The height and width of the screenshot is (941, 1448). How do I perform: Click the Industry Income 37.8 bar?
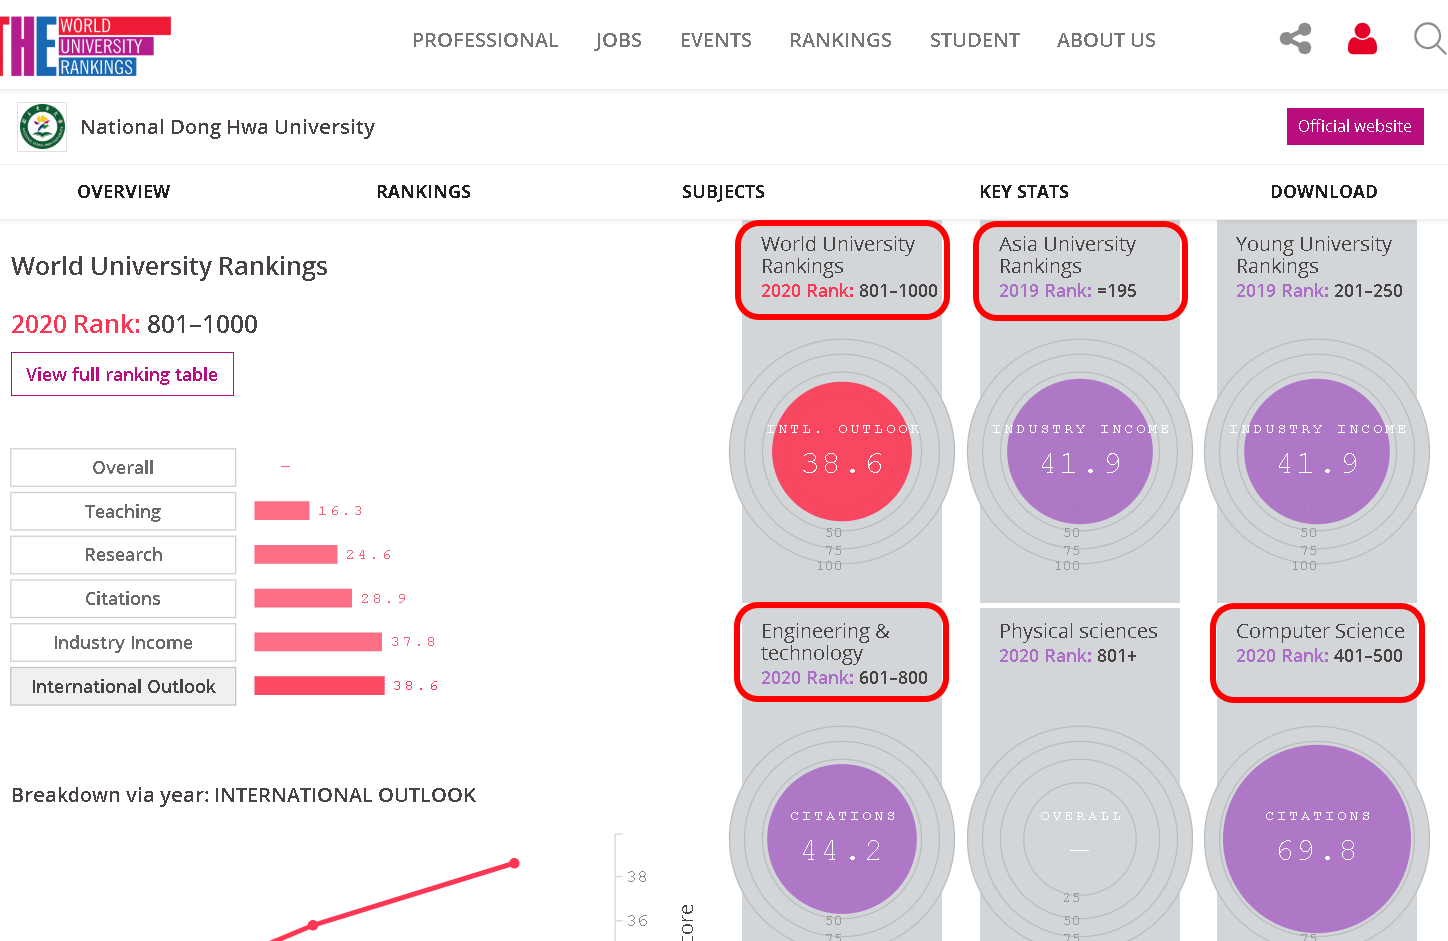318,642
